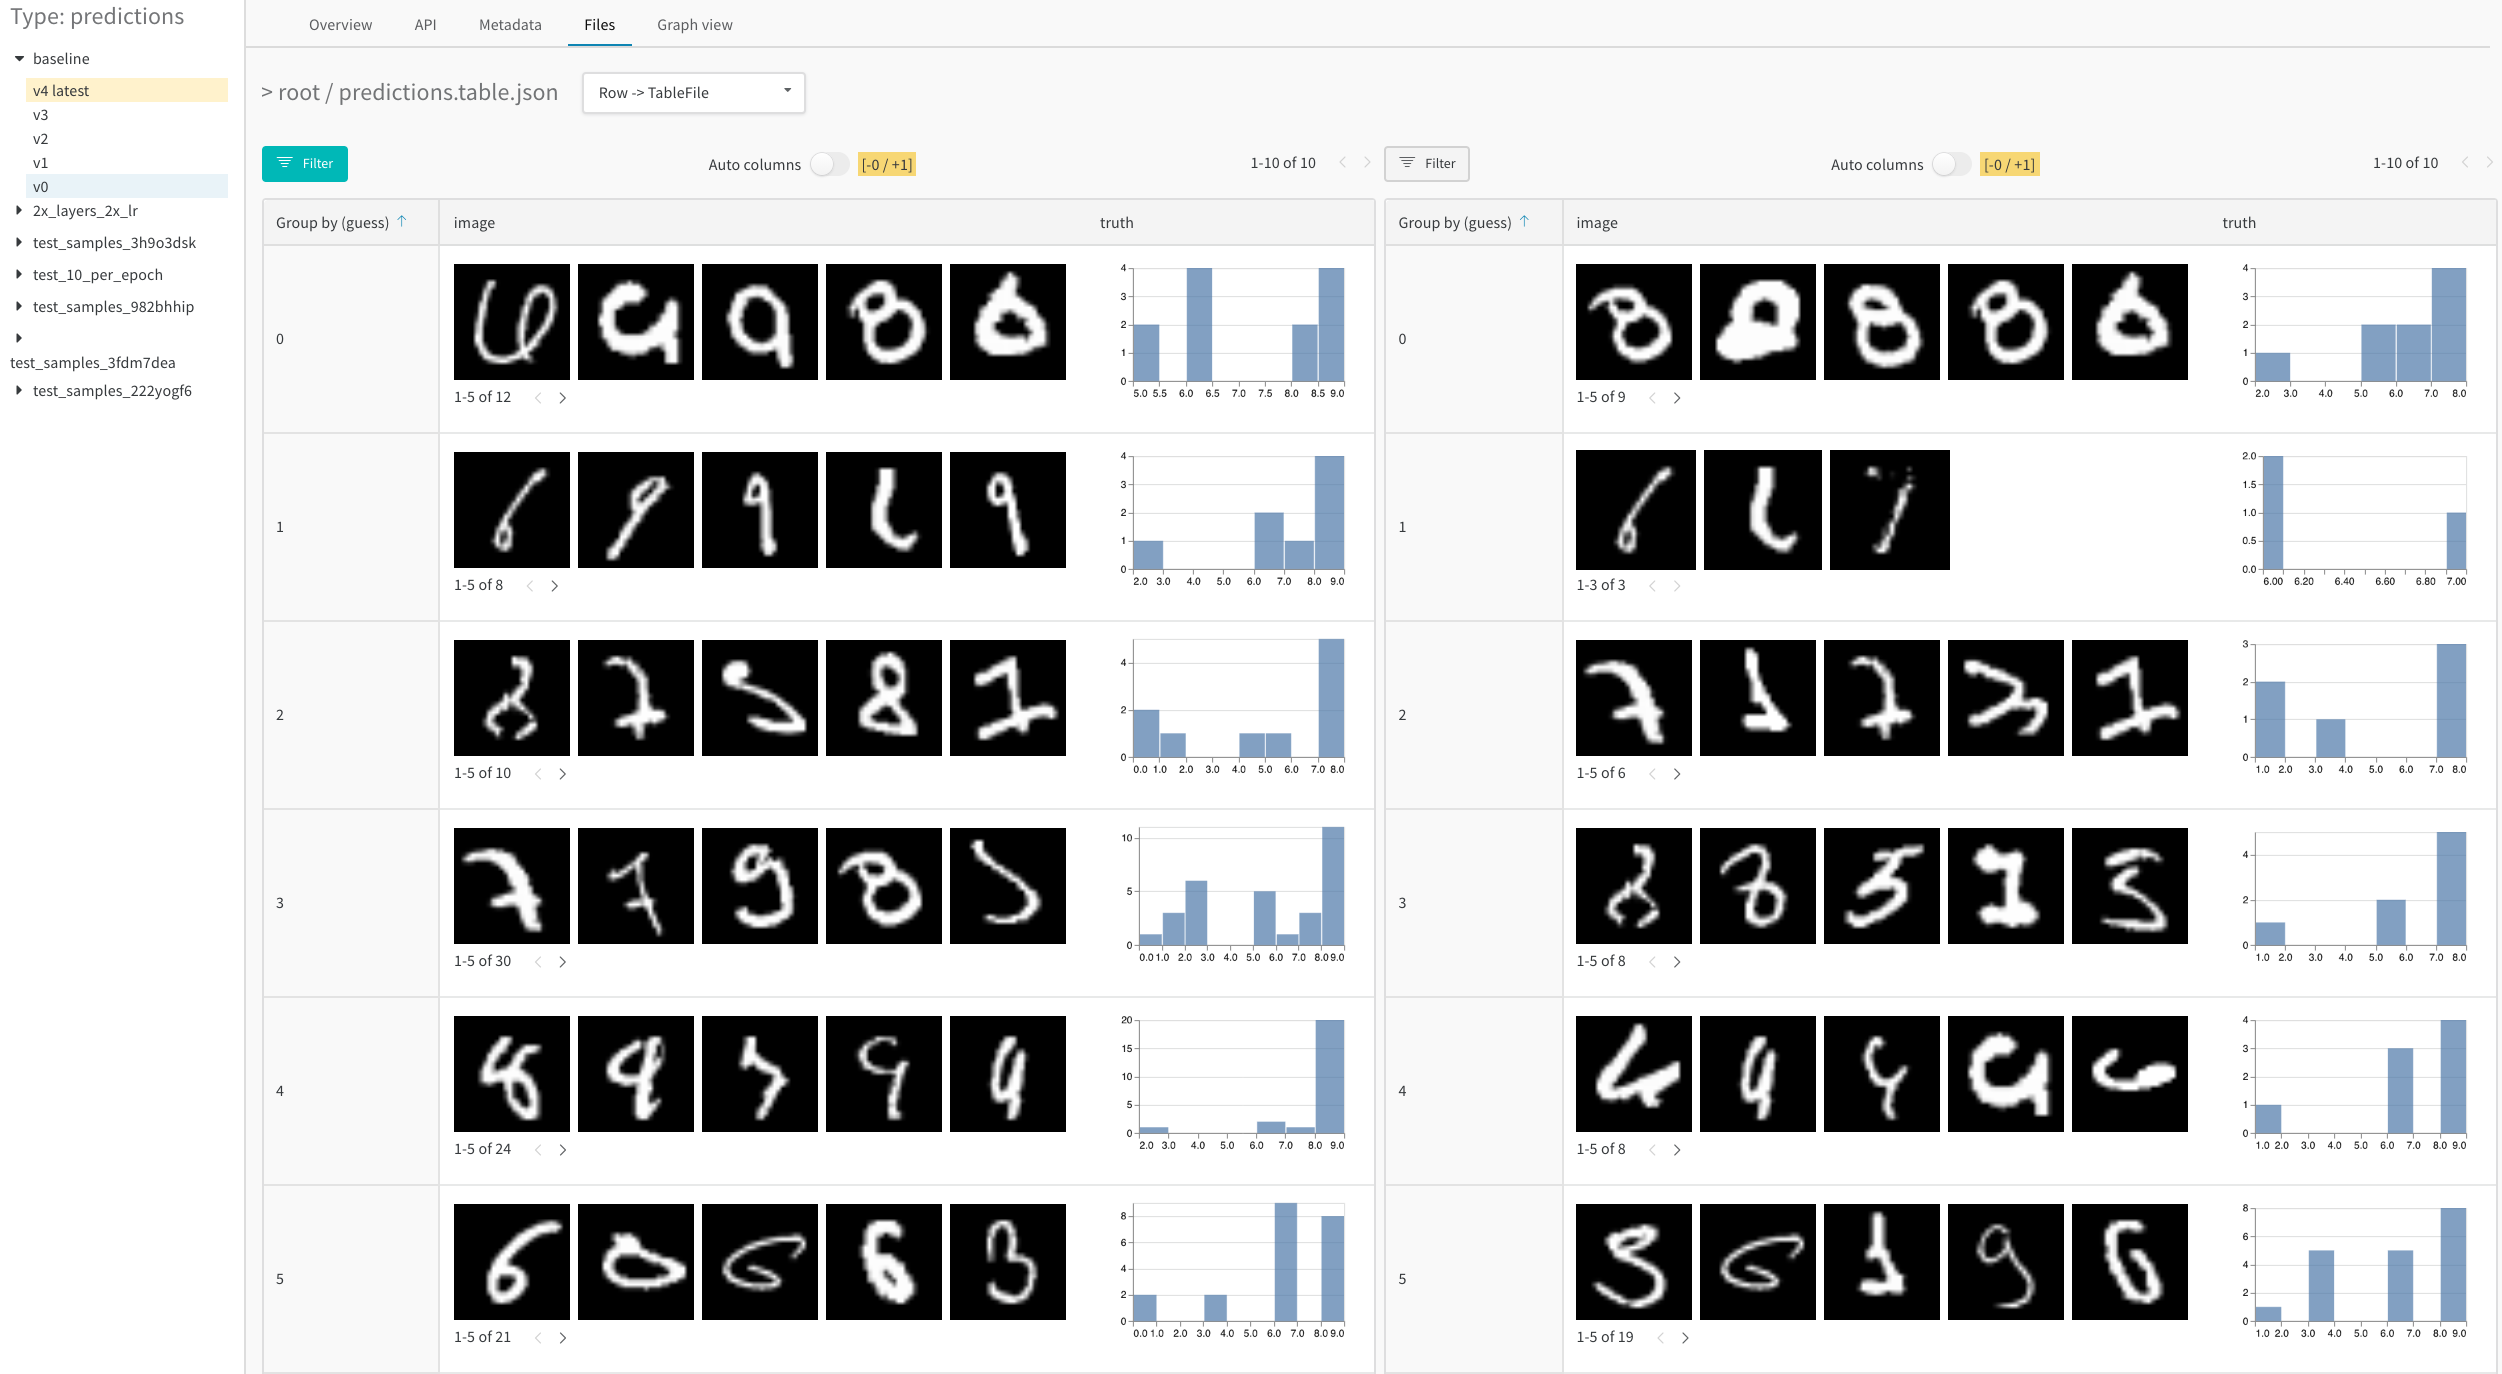
Task: Click the teal Filter button
Action: pyautogui.click(x=305, y=164)
